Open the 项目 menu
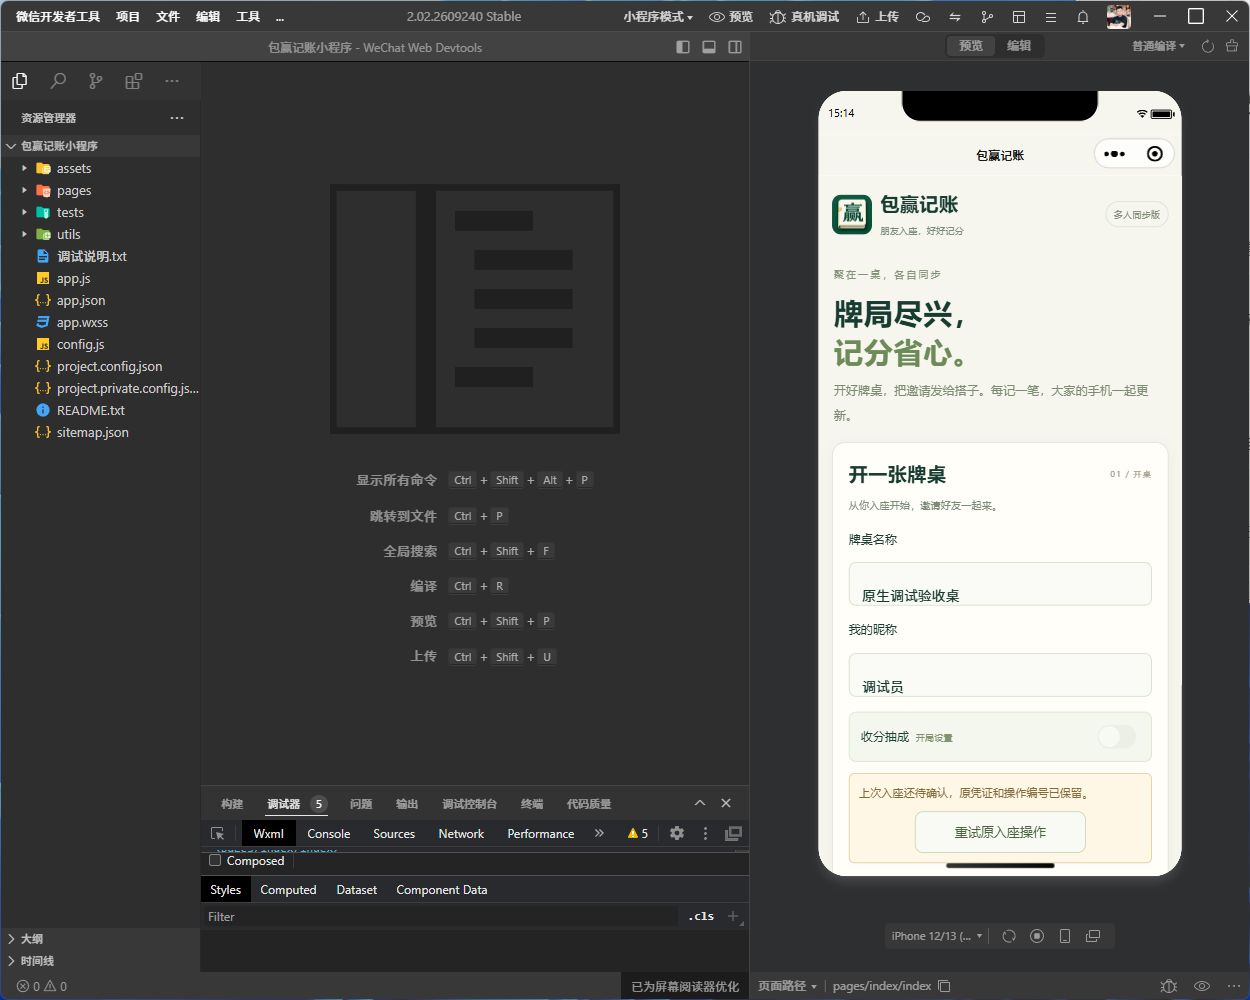This screenshot has height=1000, width=1250. [128, 17]
